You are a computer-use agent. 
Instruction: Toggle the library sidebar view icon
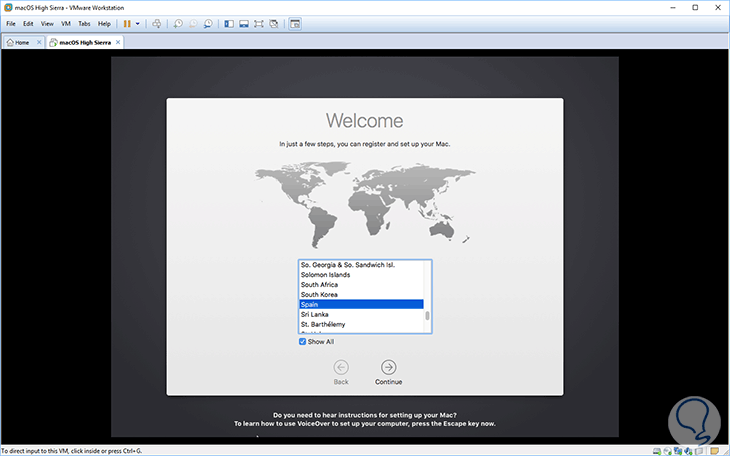(229, 24)
